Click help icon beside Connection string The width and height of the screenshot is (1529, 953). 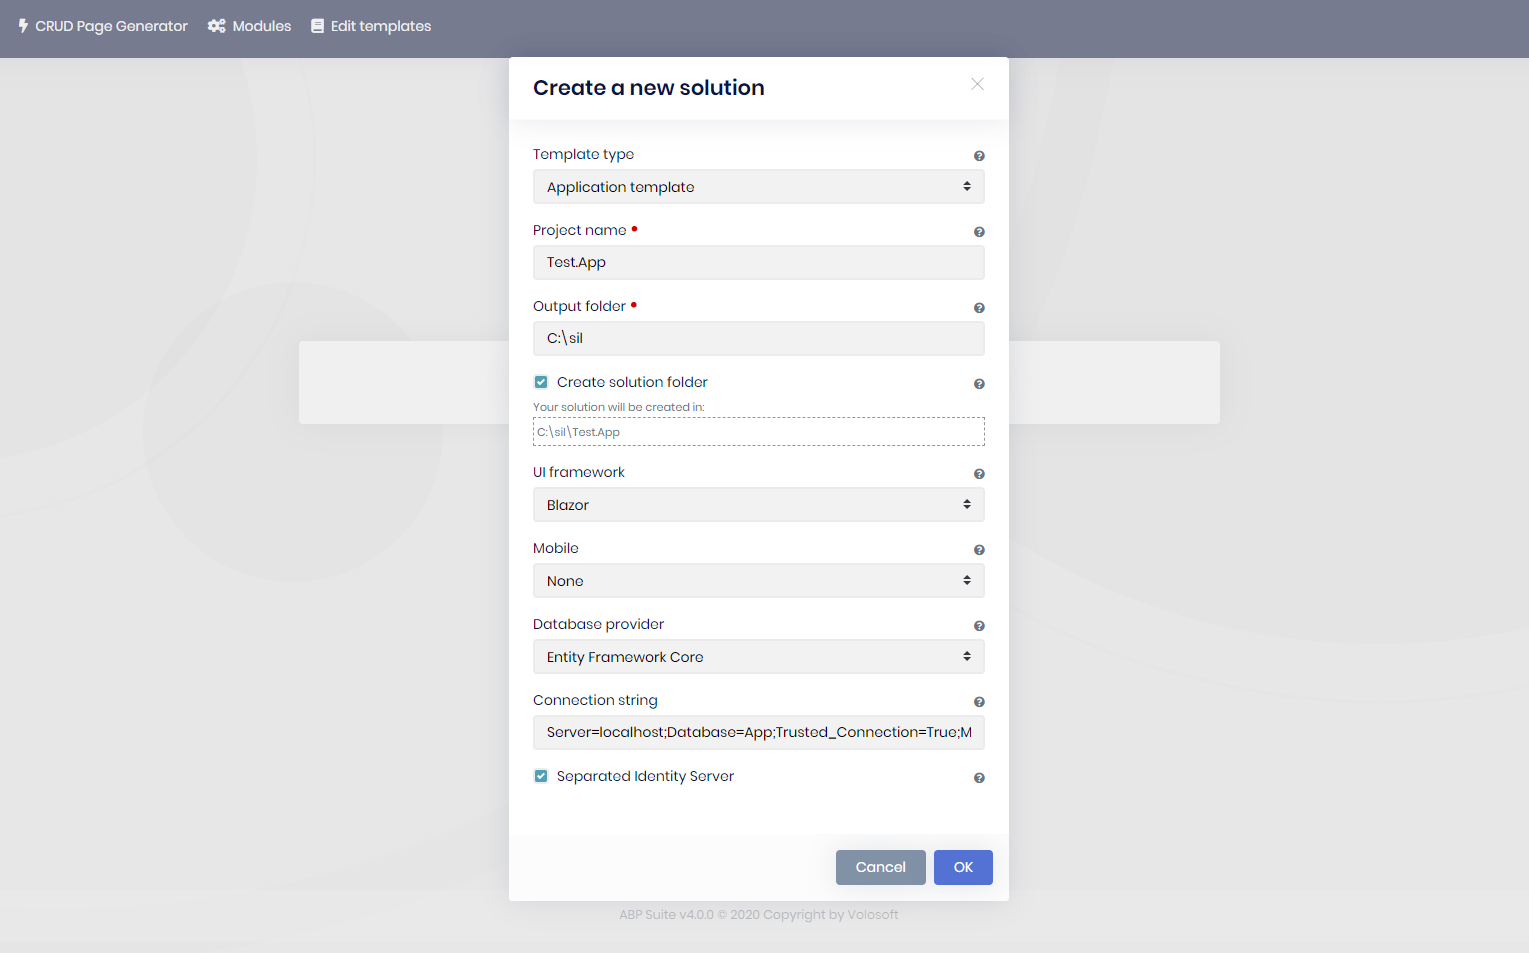[x=979, y=702]
